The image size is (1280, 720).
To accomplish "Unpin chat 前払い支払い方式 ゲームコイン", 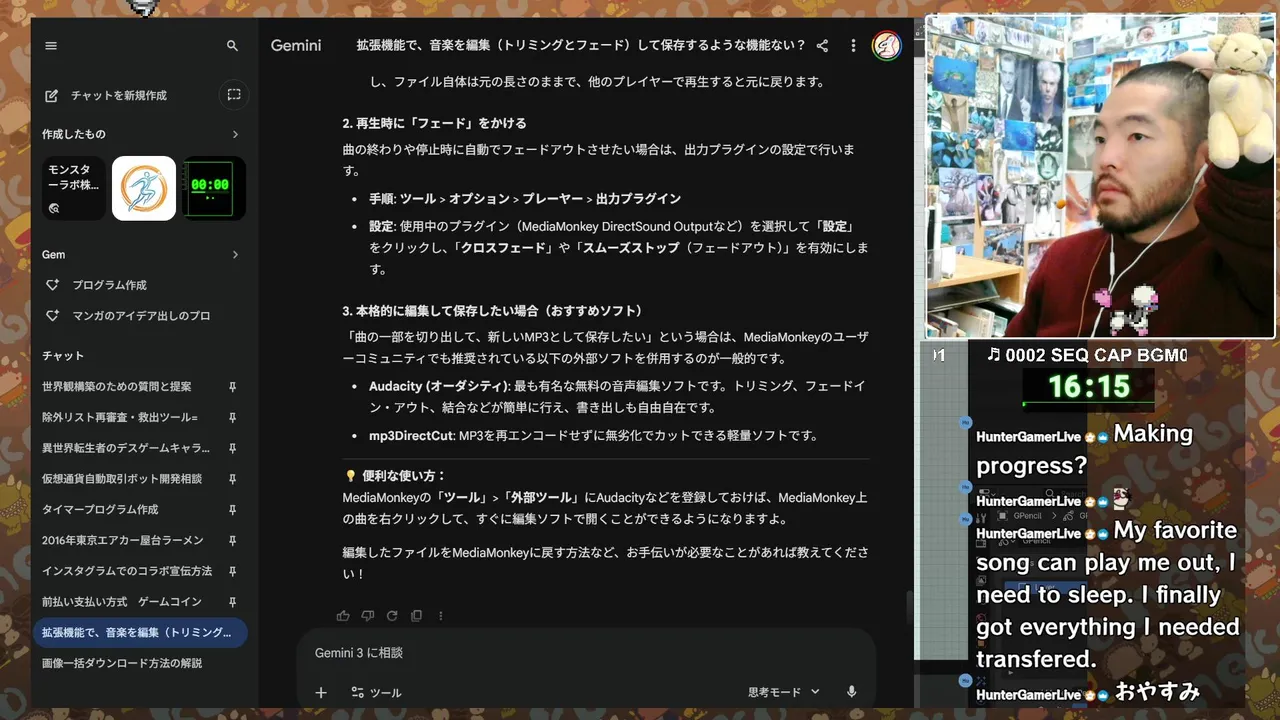I will coord(232,602).
